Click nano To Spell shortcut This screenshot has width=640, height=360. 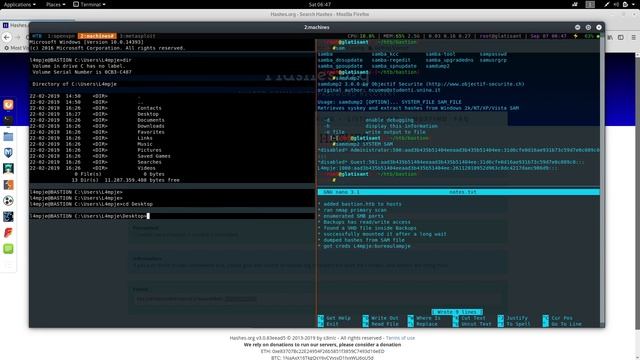(514, 324)
